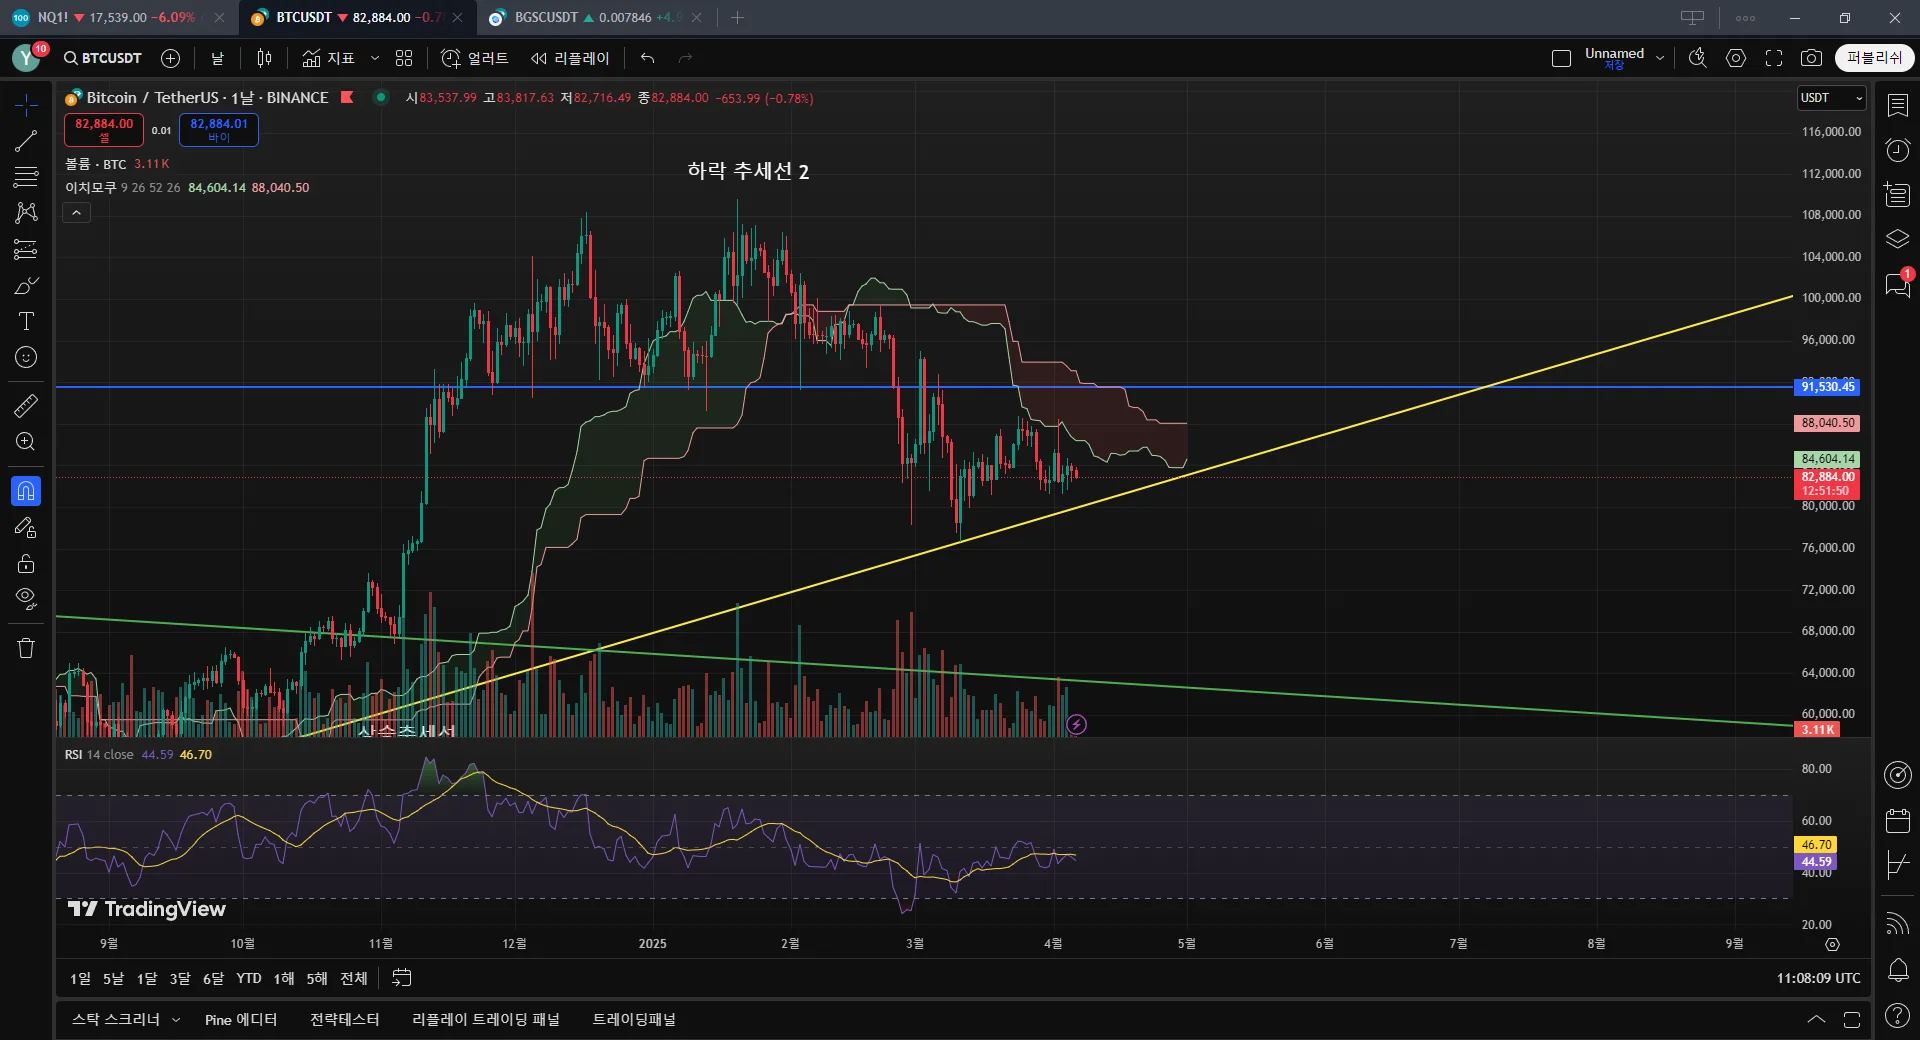Maximize the bottom panel

coord(1852,1019)
